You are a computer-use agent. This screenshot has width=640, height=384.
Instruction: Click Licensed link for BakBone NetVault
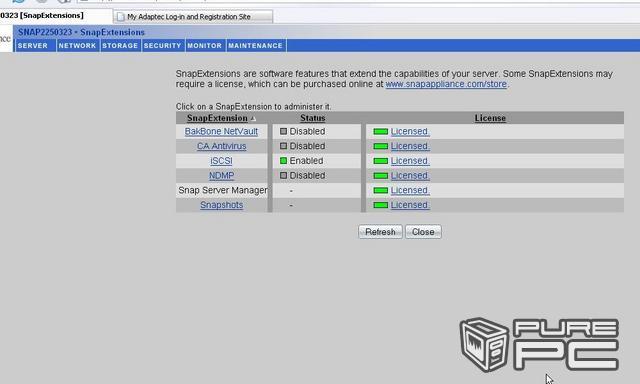pos(410,131)
